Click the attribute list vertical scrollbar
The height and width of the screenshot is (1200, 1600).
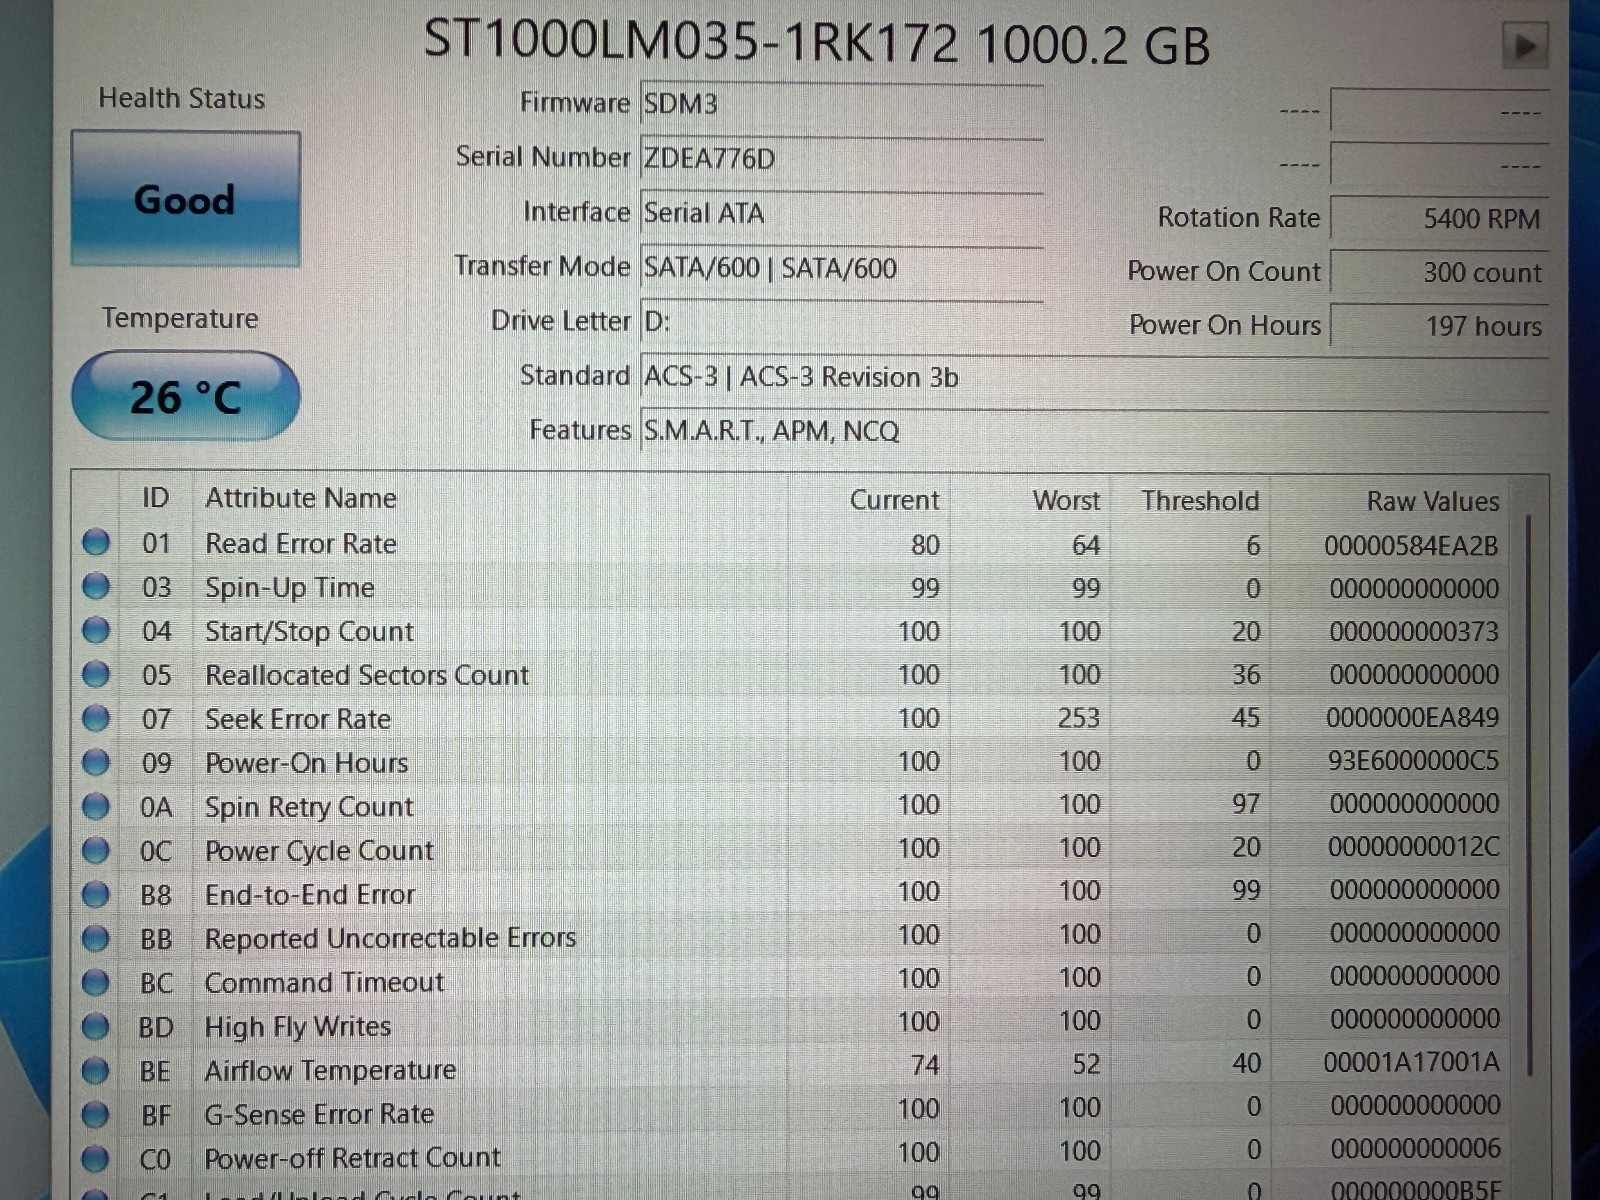[x=1530, y=795]
